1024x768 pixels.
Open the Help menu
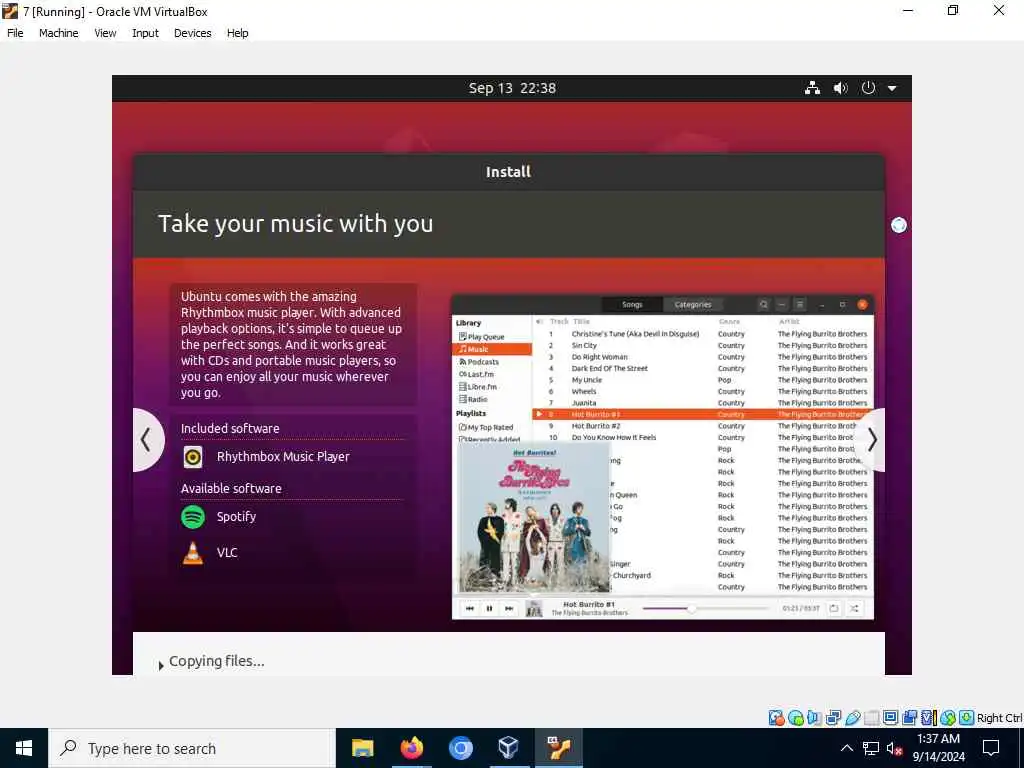coord(237,33)
